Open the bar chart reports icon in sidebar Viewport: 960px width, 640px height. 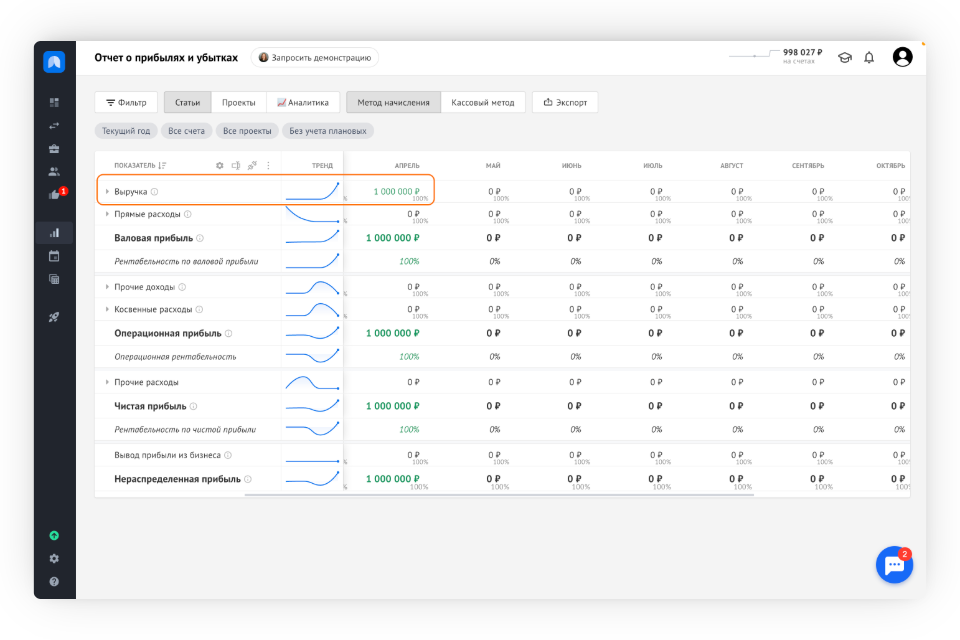pyautogui.click(x=54, y=233)
